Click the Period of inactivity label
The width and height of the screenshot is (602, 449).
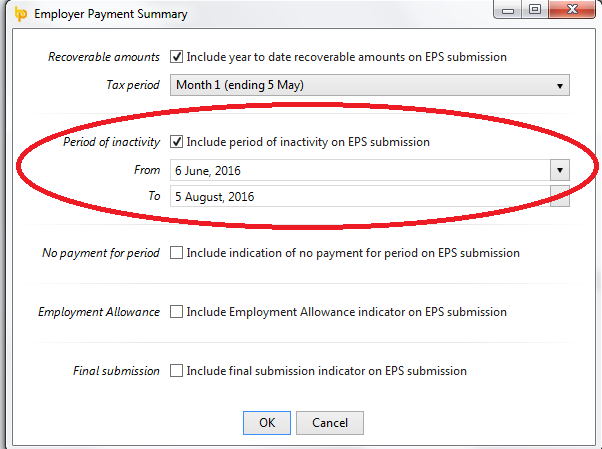coord(111,142)
